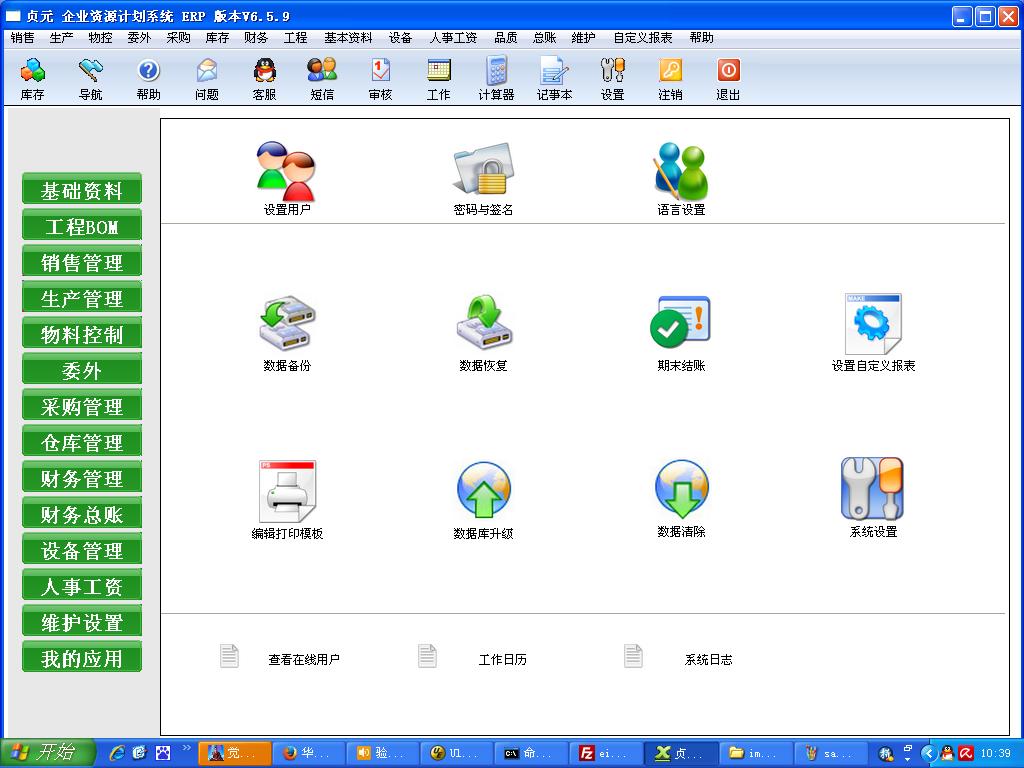Open 数据库升级 database upgrade icon

[x=483, y=500]
